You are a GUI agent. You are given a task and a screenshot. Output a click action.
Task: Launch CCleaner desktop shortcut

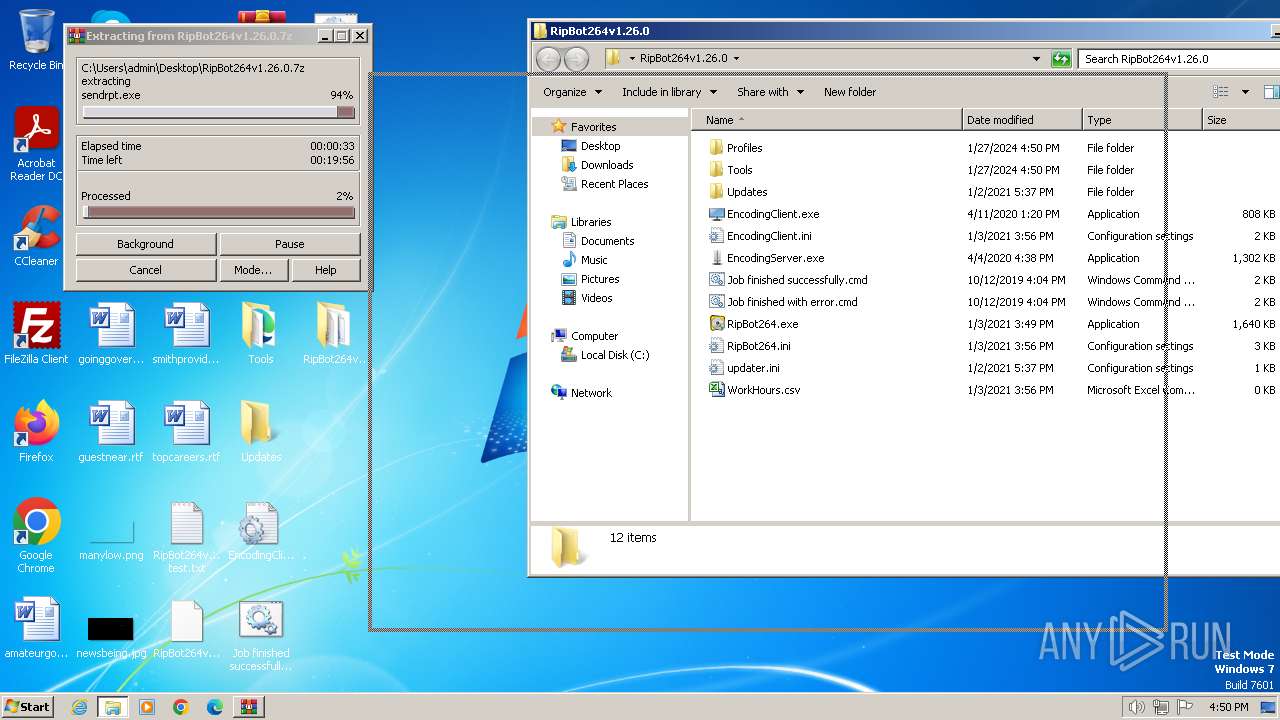coord(36,236)
